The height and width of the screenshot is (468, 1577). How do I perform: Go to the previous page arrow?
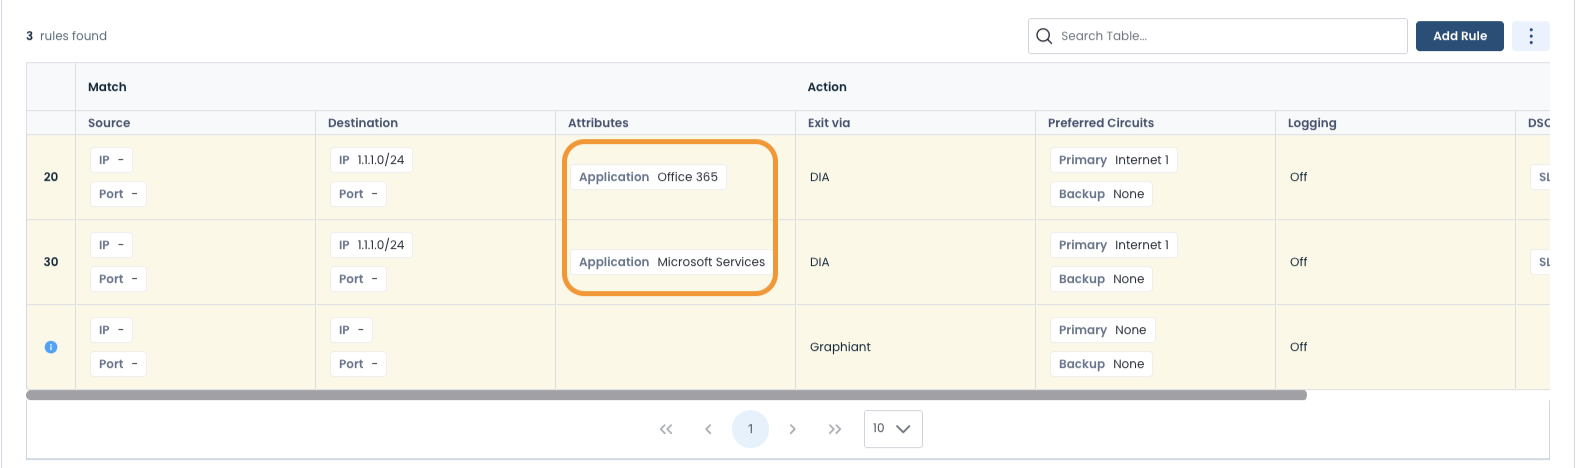click(708, 429)
